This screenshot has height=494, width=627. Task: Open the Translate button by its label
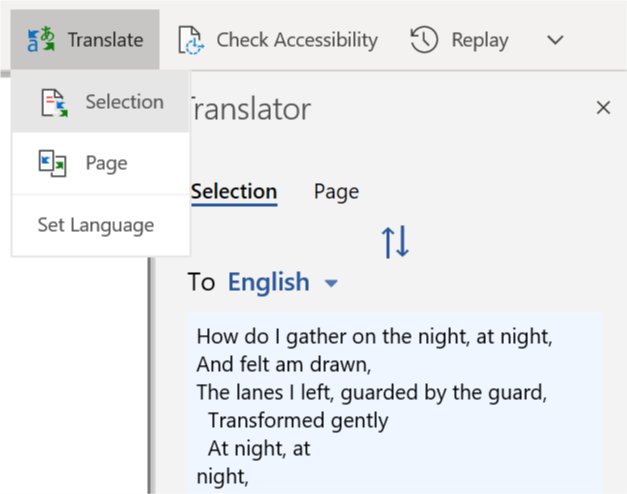[x=105, y=40]
